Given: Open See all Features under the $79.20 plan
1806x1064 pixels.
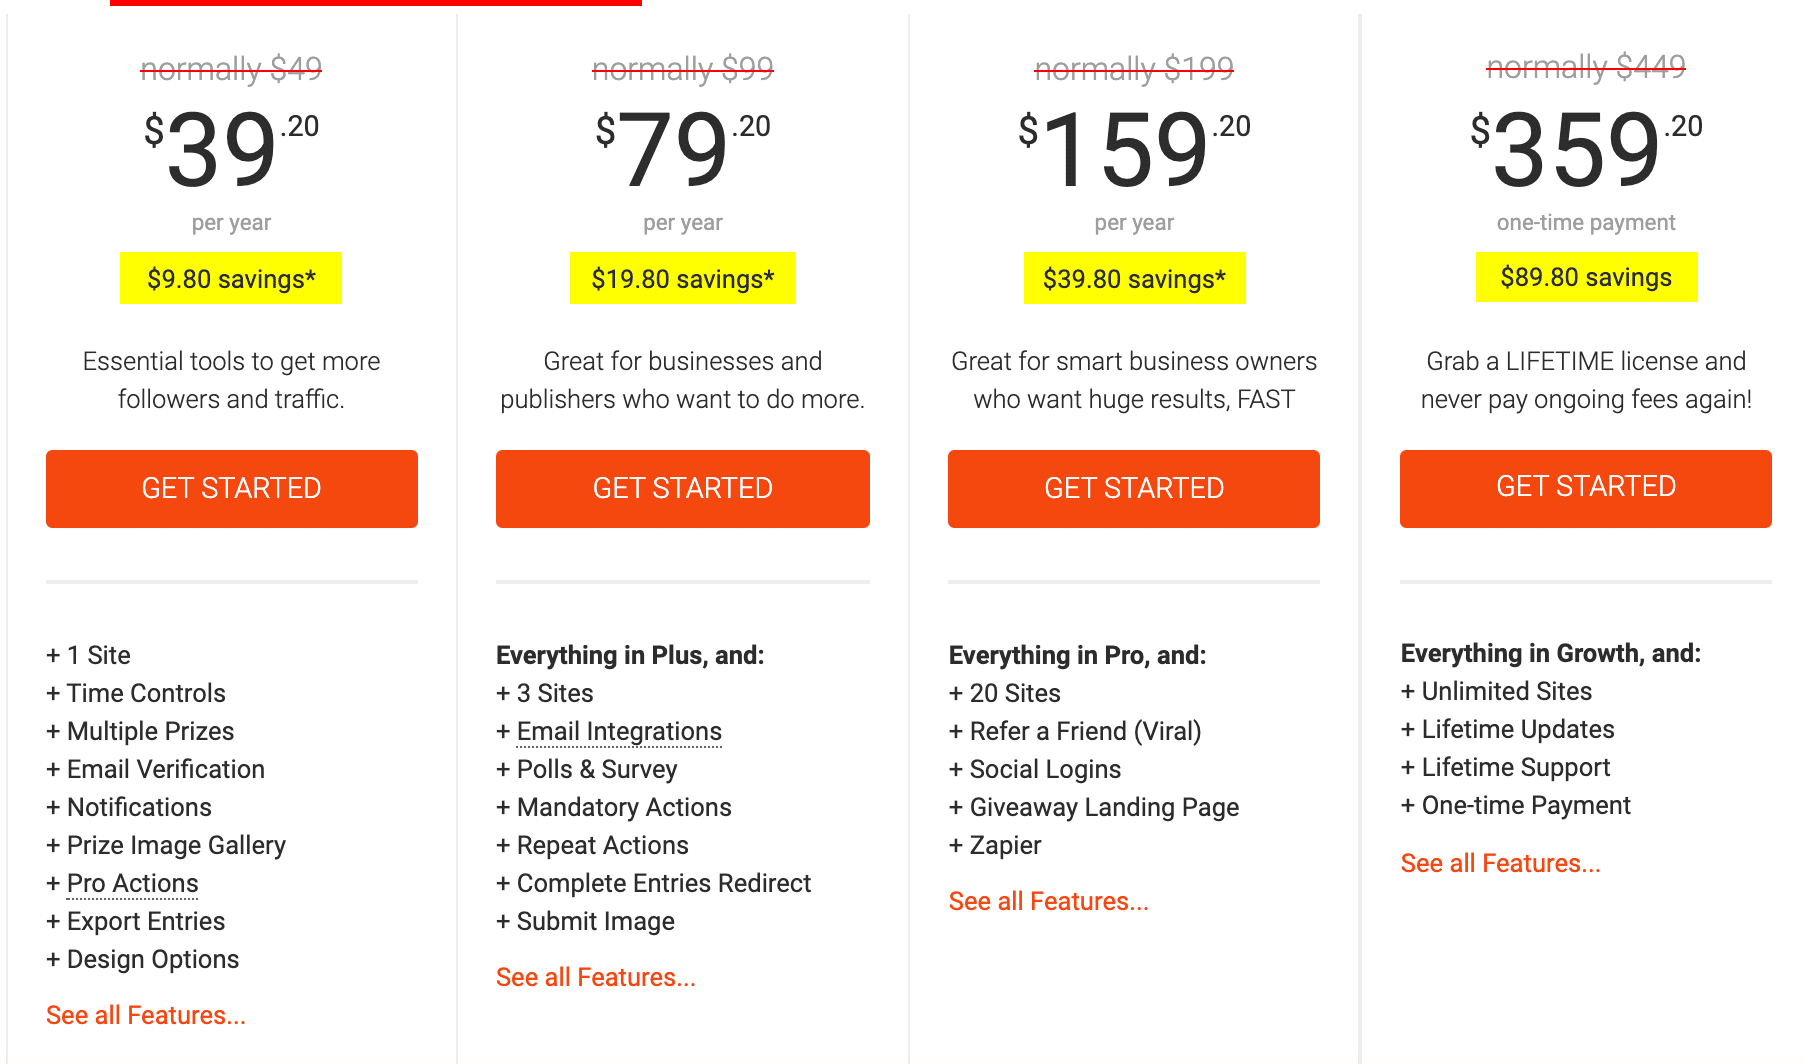Looking at the screenshot, I should pyautogui.click(x=596, y=977).
